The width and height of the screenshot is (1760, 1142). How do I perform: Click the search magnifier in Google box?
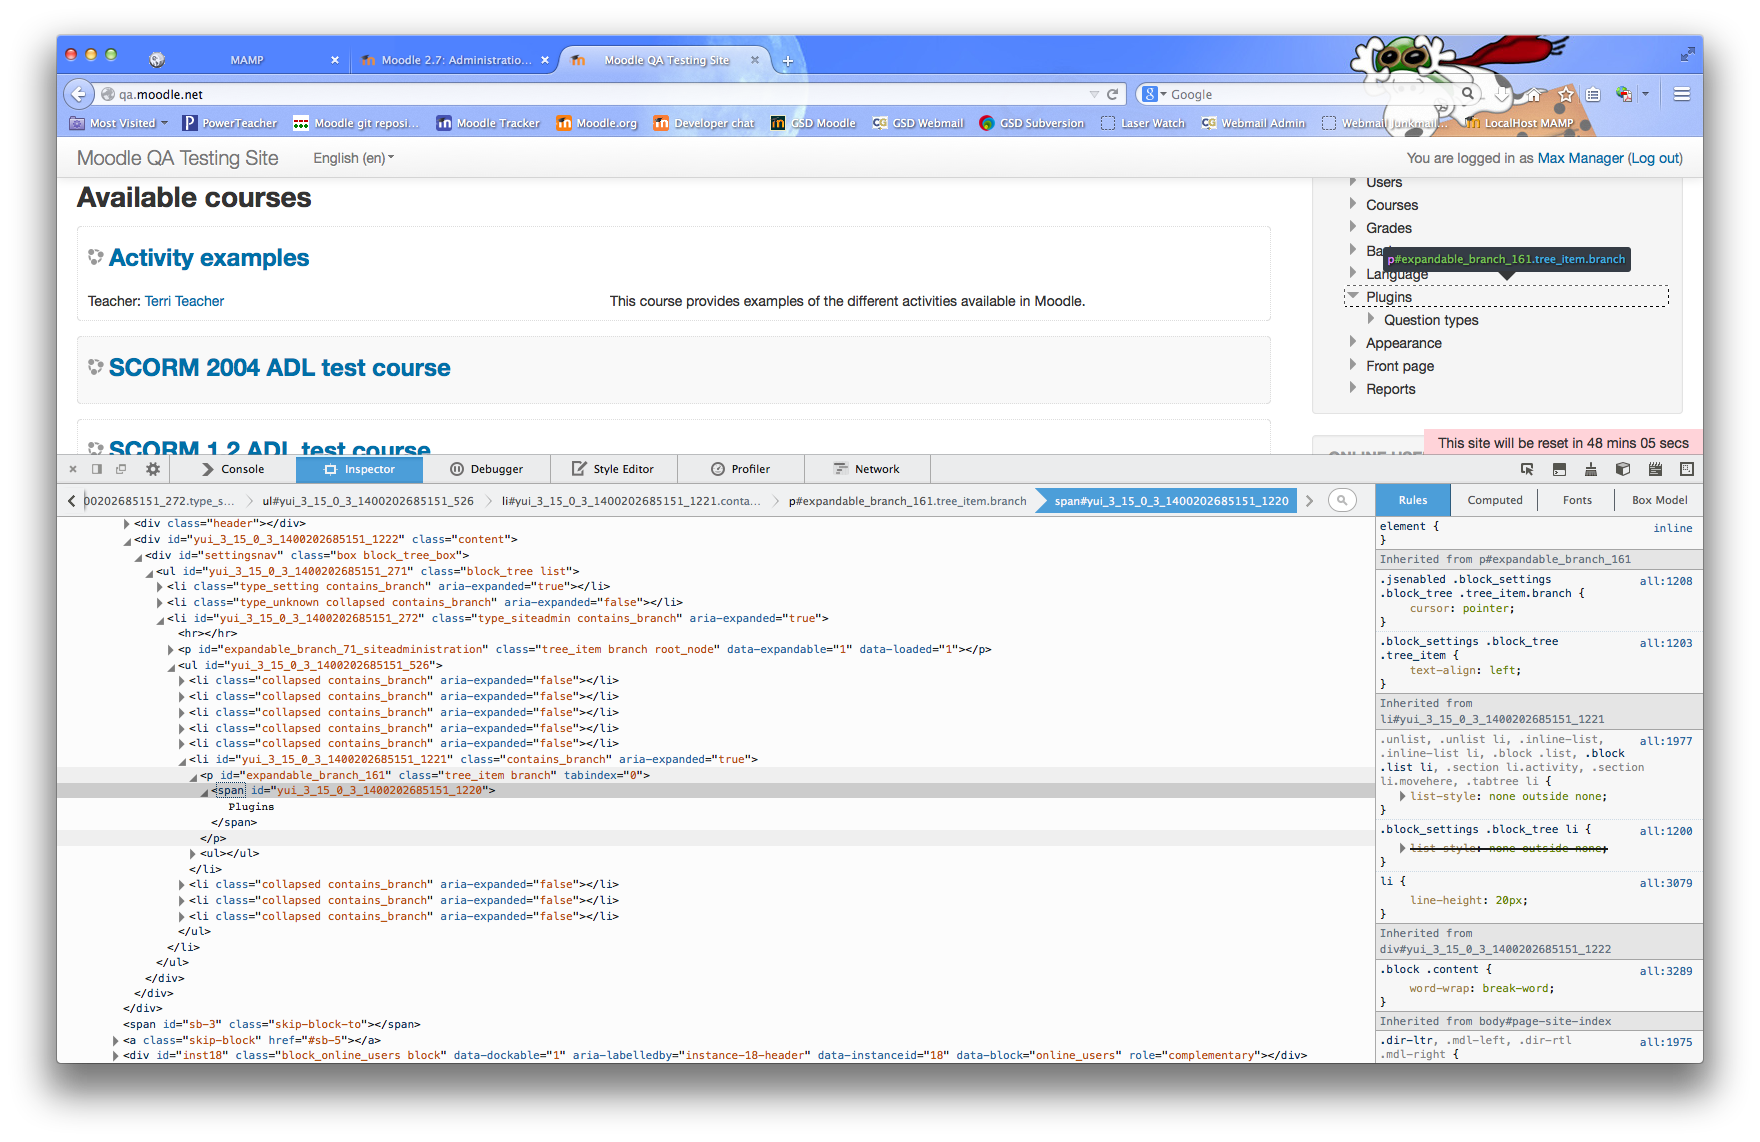1467,93
